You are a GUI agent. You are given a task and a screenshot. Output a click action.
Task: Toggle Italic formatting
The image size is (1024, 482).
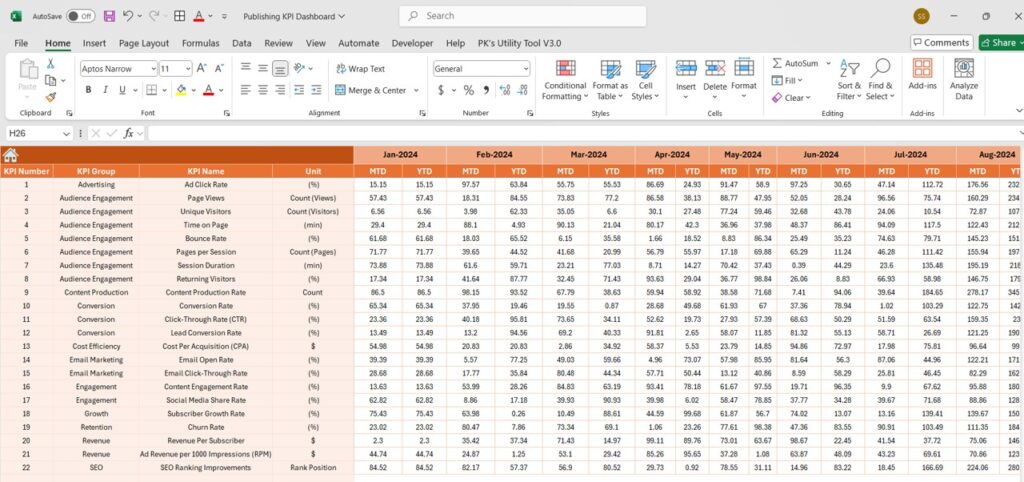[x=104, y=90]
